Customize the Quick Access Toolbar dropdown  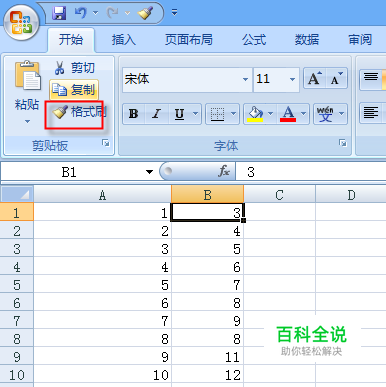174,13
